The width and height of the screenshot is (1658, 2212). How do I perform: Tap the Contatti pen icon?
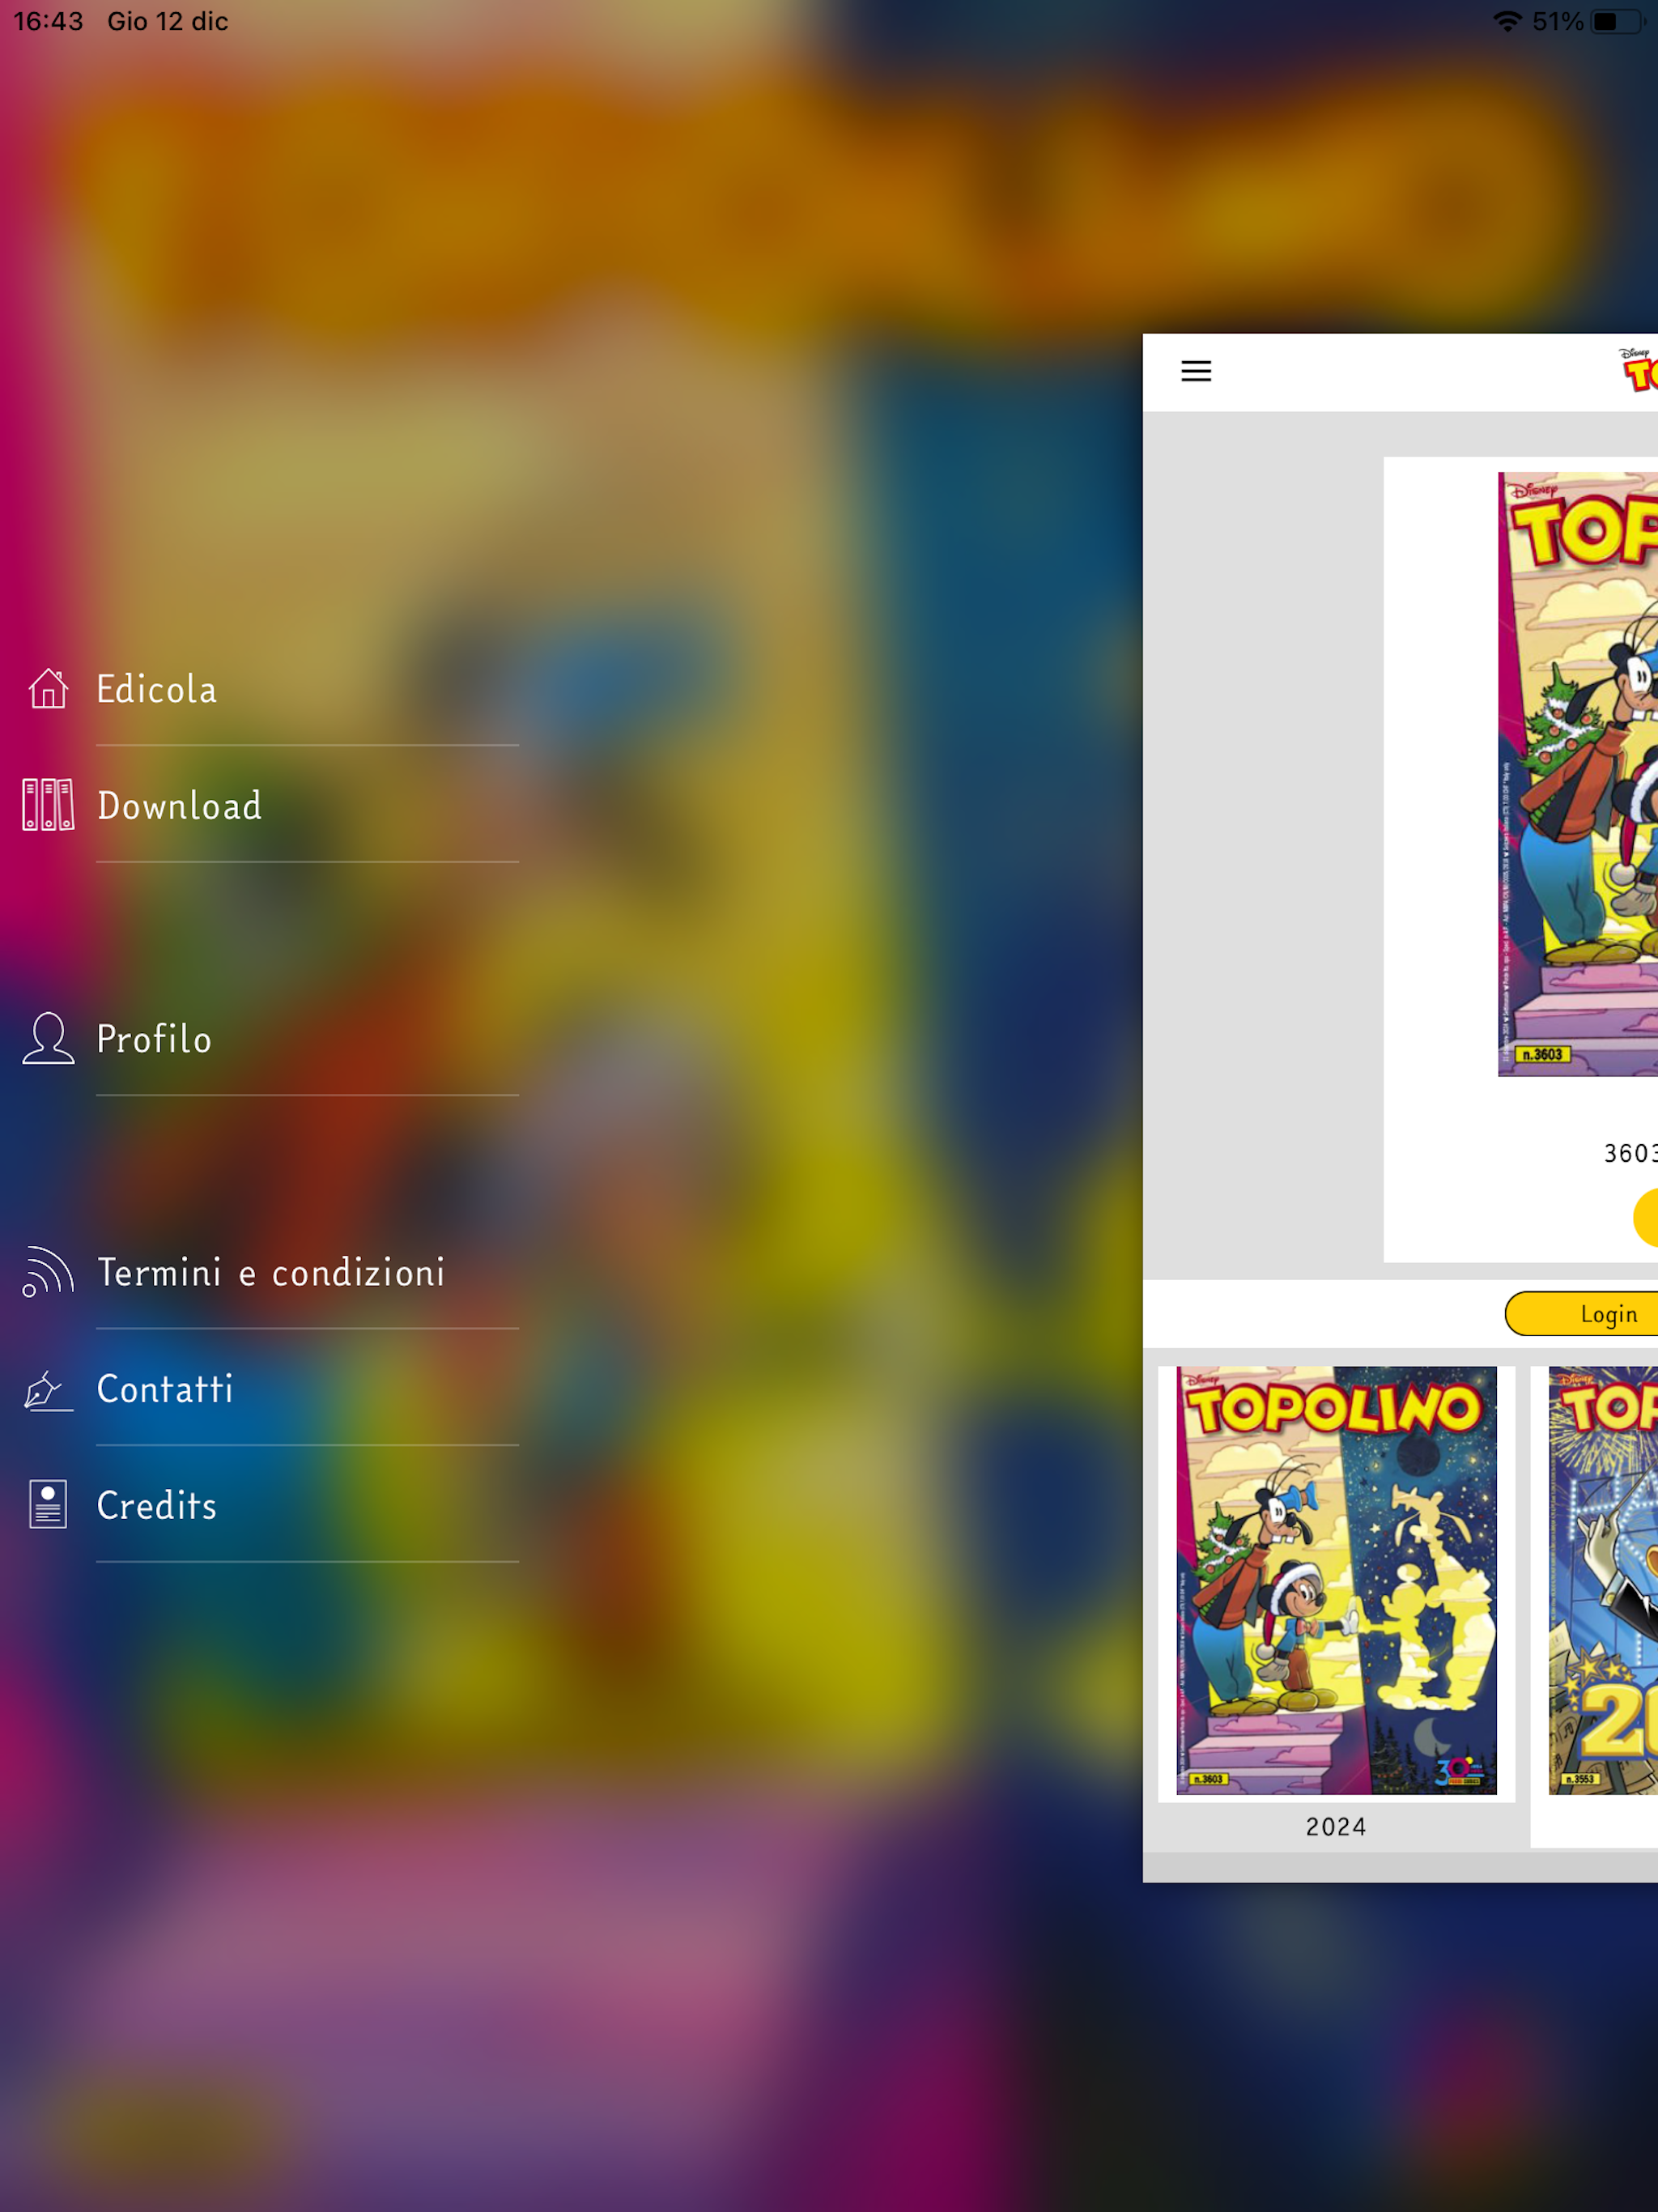pos(48,1389)
